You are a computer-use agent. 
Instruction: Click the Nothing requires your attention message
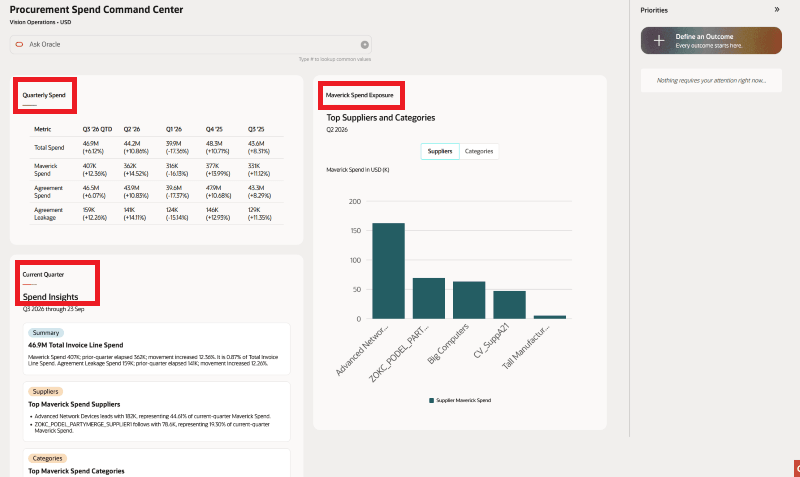pyautogui.click(x=711, y=81)
